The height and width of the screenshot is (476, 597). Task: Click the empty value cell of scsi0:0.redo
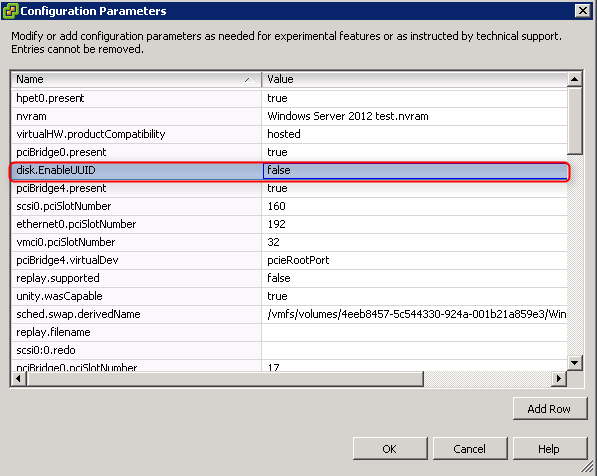(415, 350)
